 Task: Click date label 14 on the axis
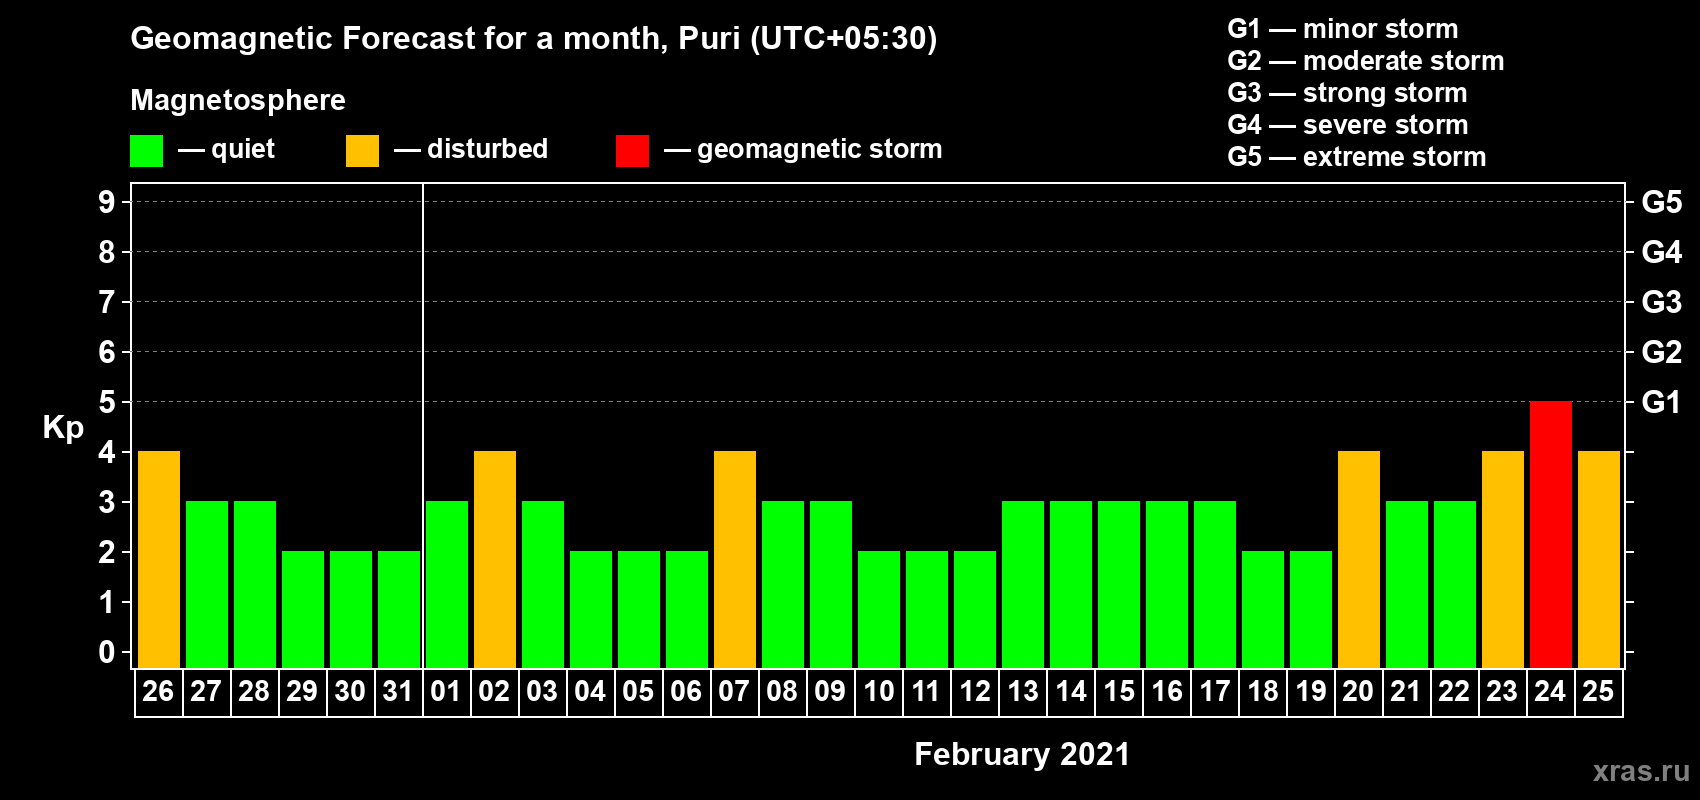tap(1070, 691)
